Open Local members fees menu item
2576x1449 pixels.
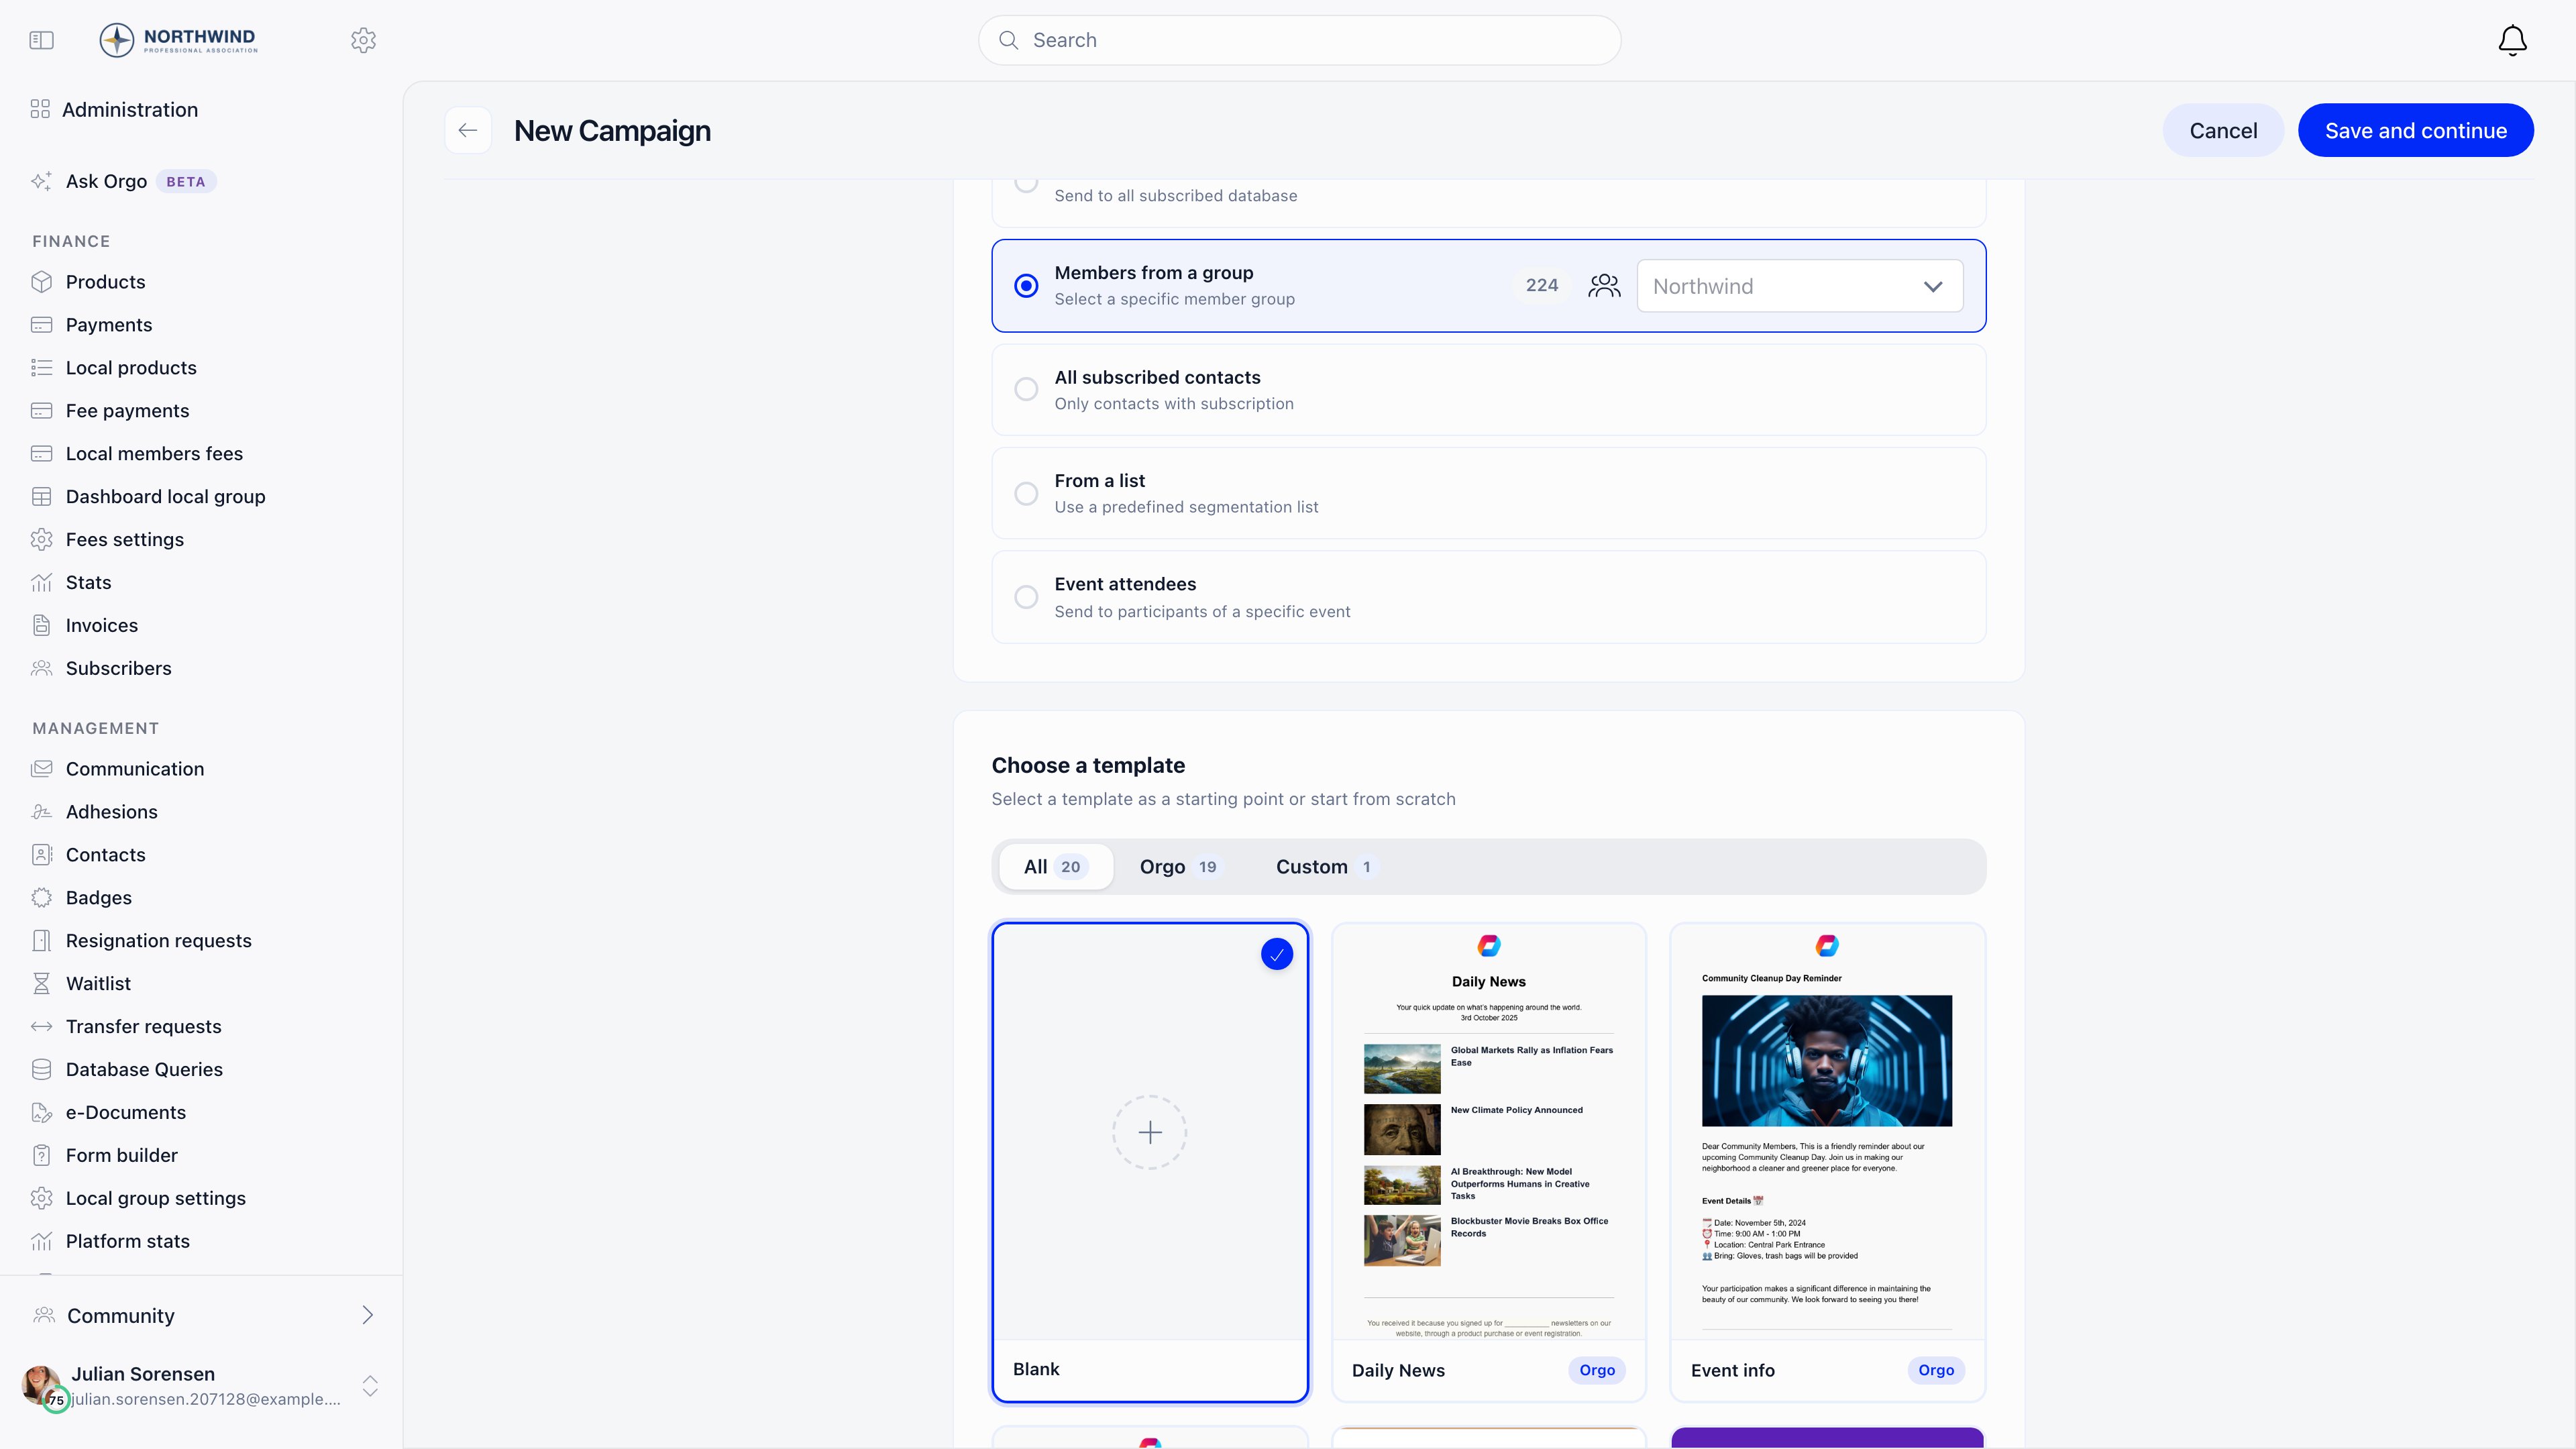[x=154, y=454]
